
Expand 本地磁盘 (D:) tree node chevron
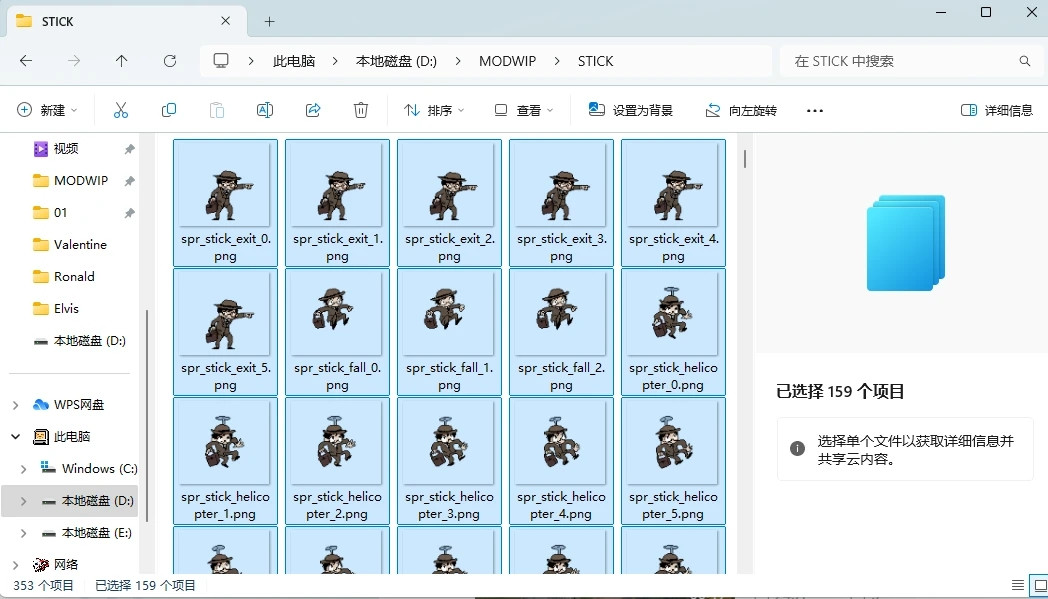click(x=24, y=501)
